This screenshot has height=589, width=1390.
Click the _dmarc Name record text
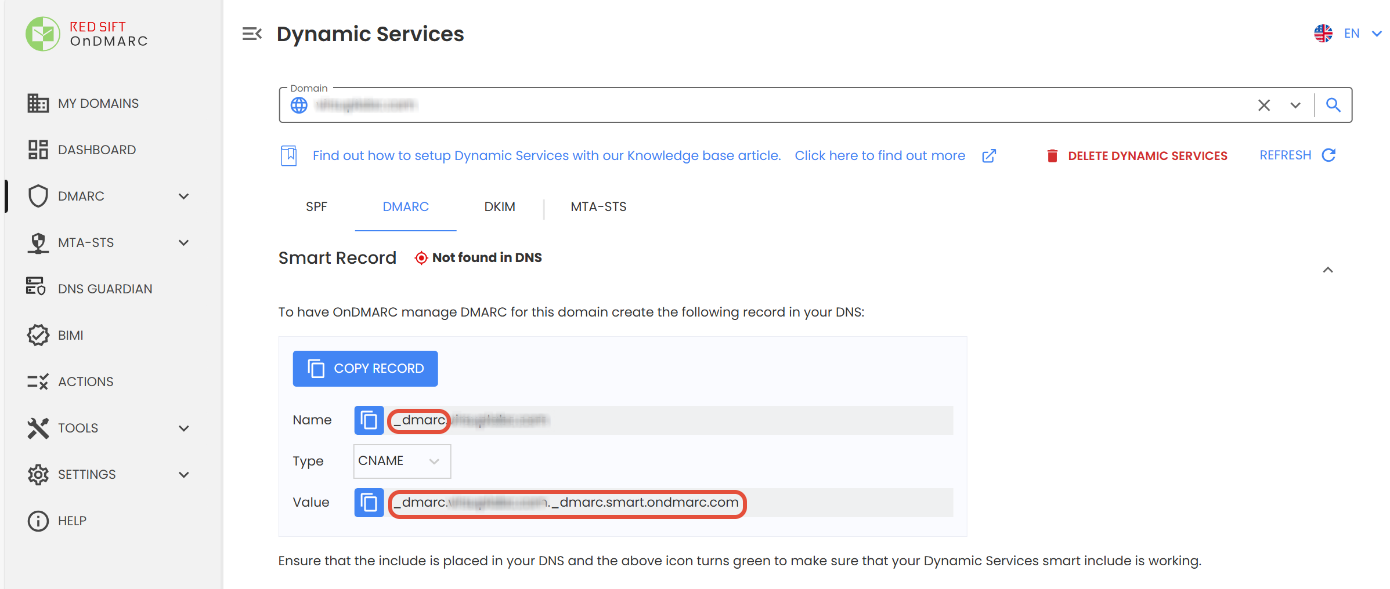419,420
